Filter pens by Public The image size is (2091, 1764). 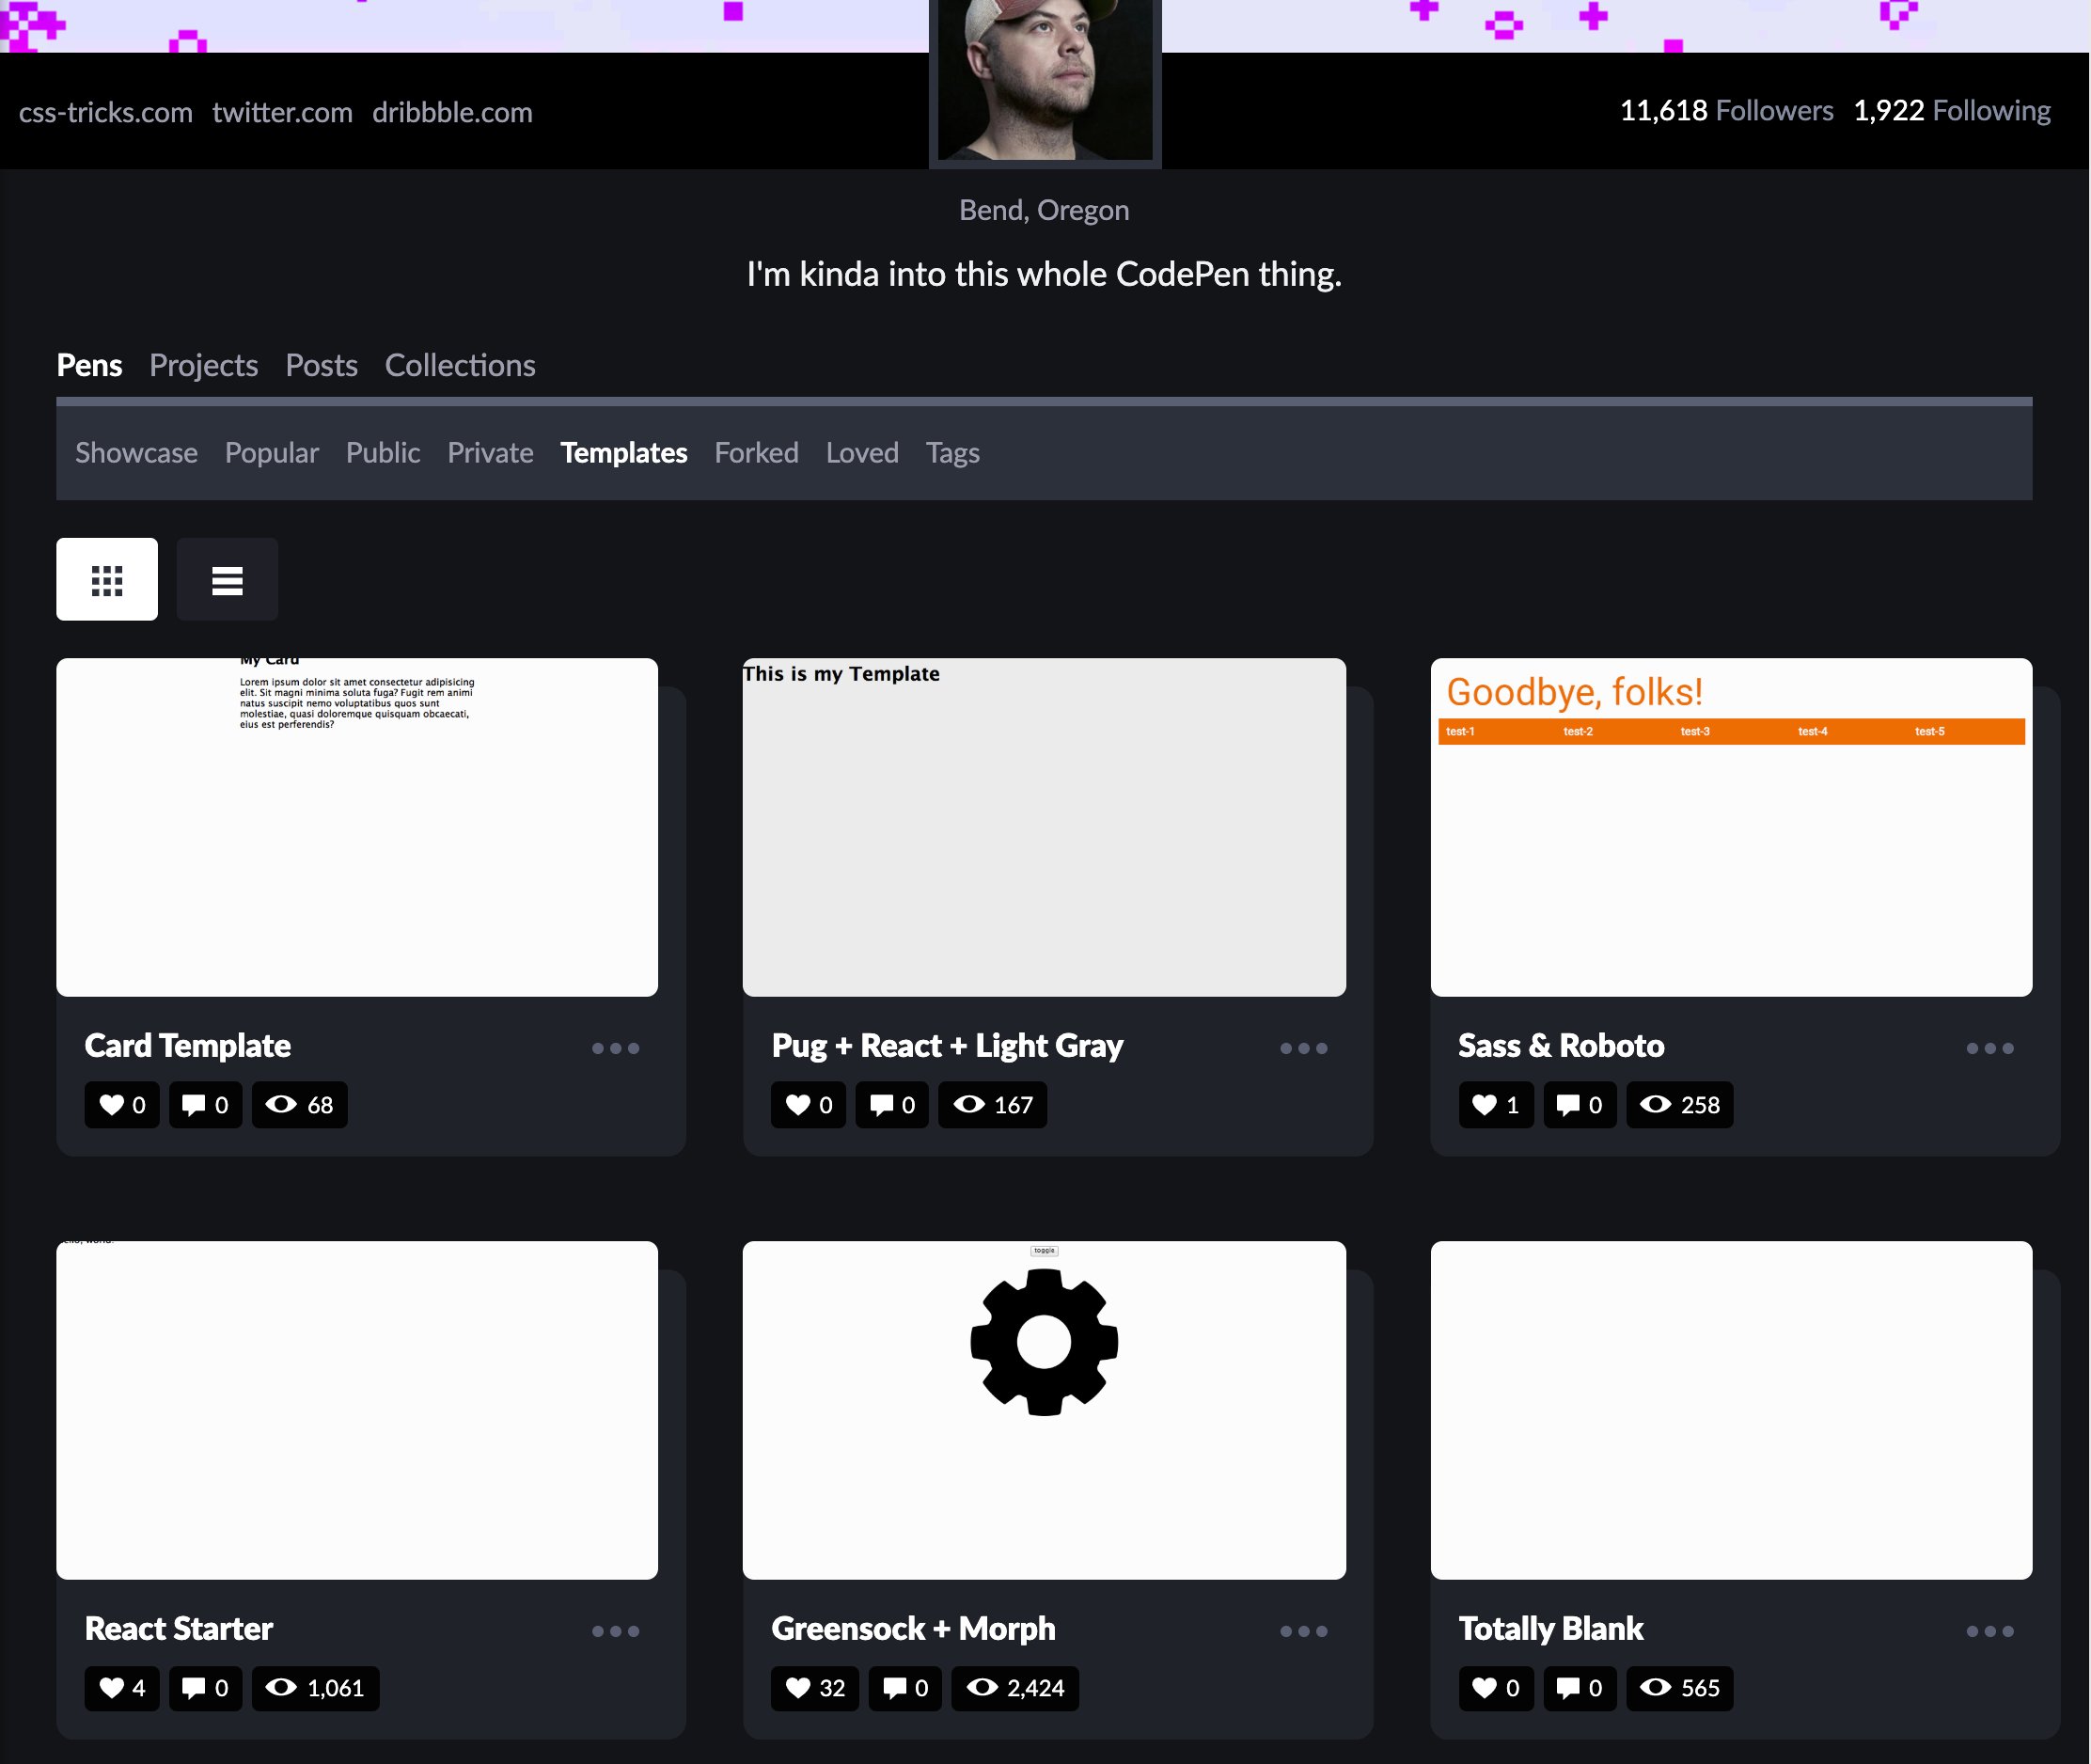coord(383,453)
